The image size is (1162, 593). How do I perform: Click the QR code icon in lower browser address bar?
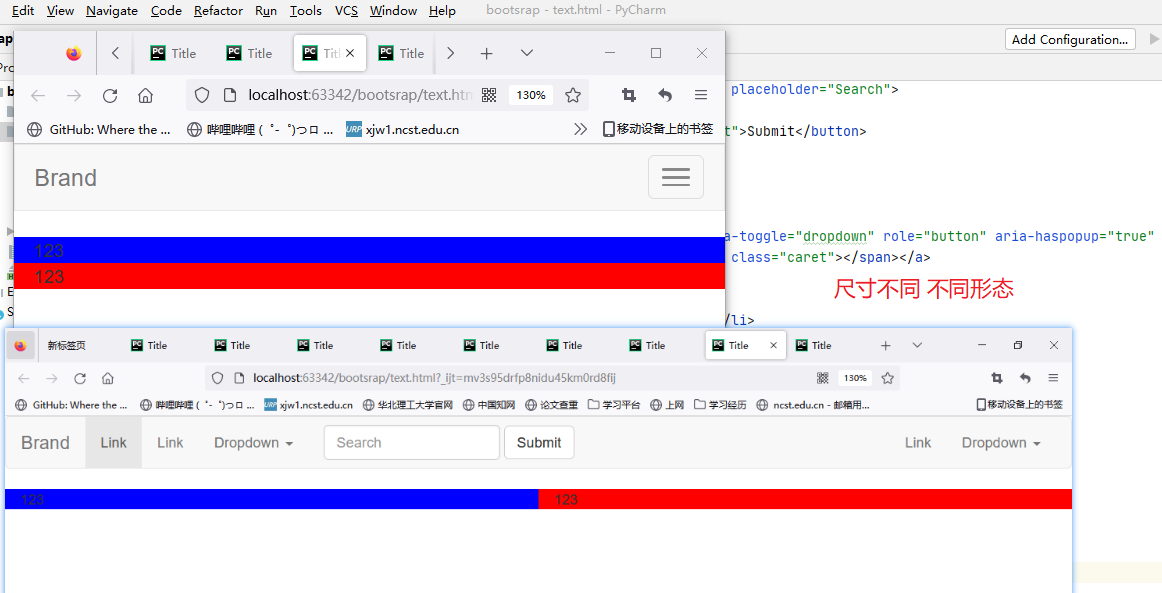pyautogui.click(x=823, y=378)
